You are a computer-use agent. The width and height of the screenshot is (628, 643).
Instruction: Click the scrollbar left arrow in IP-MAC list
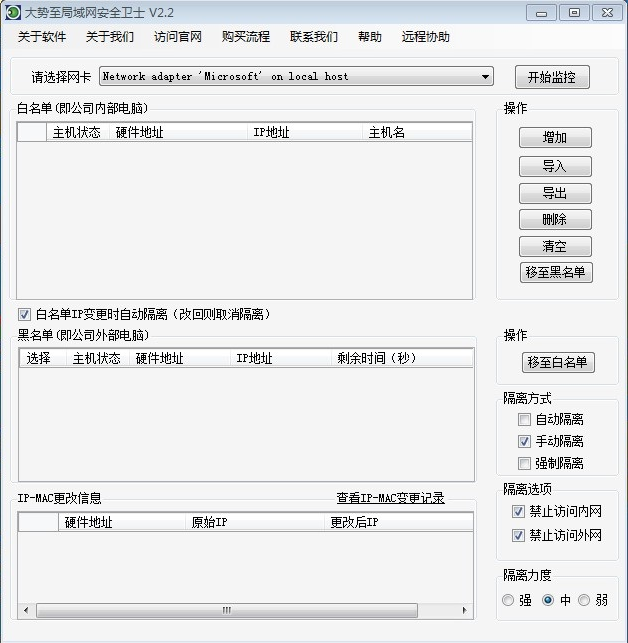coord(26,610)
